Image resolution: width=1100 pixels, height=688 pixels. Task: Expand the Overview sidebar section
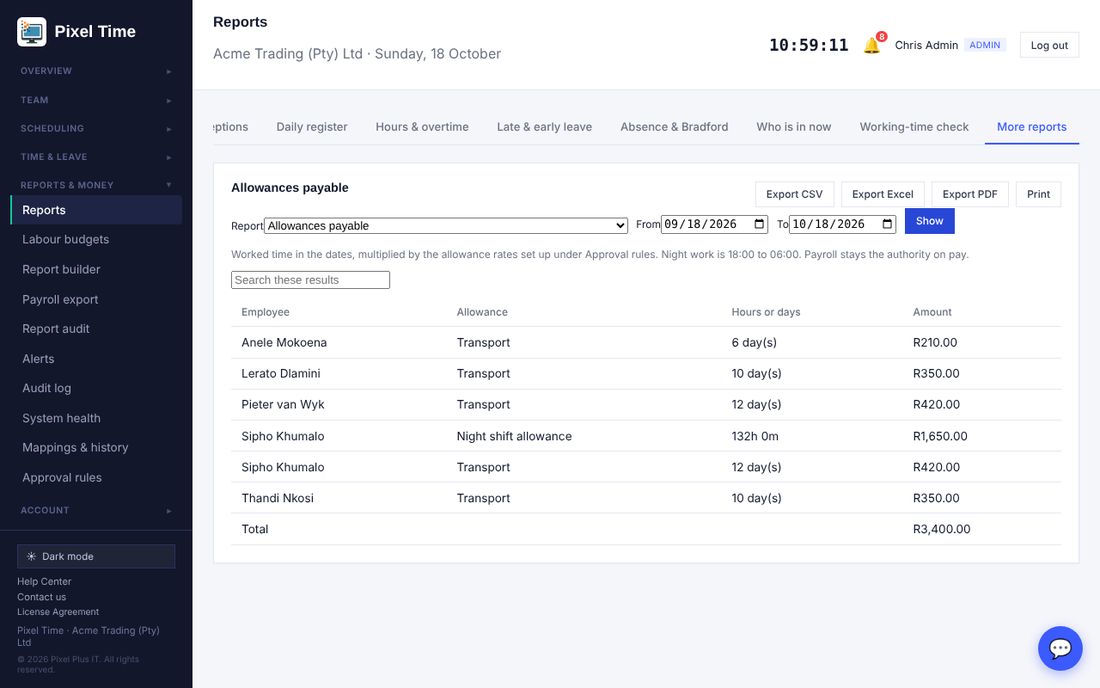coord(96,71)
